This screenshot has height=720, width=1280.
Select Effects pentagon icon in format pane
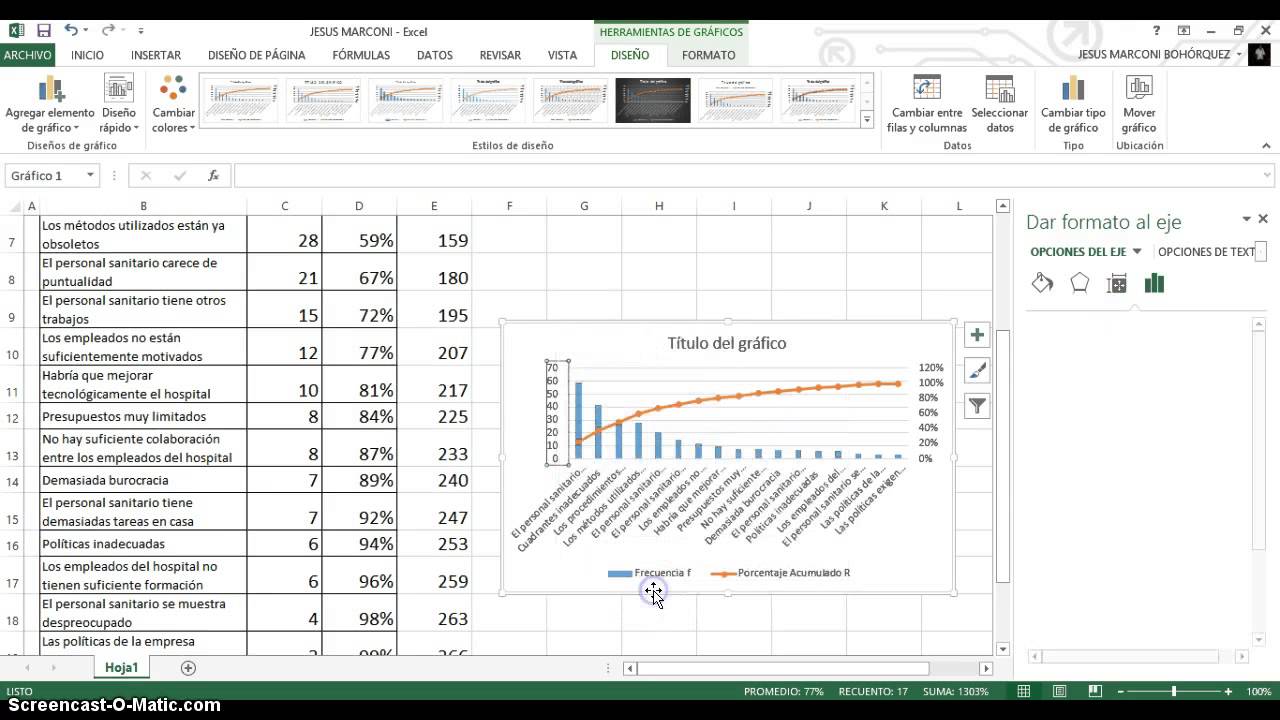point(1079,283)
